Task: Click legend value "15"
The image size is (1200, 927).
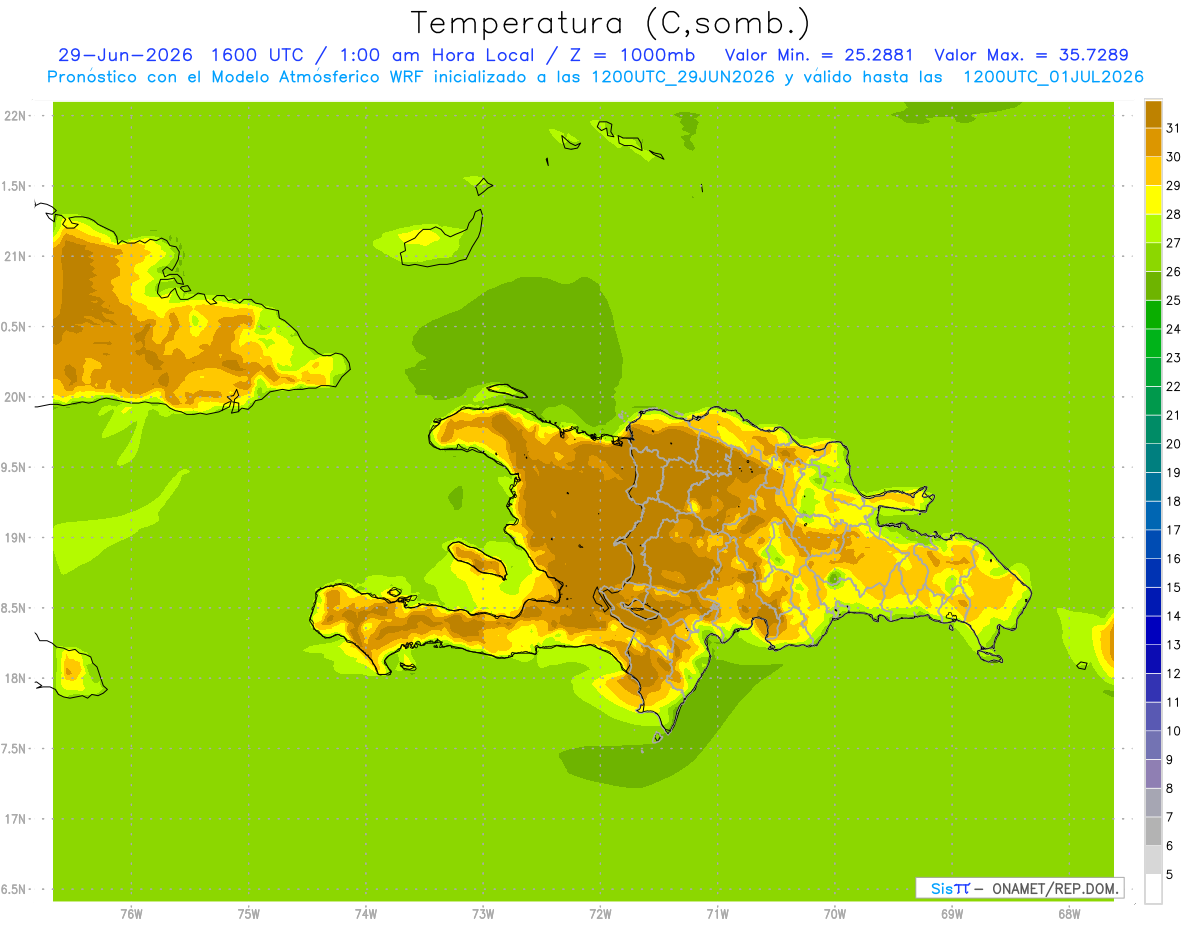Action: coord(1174,587)
